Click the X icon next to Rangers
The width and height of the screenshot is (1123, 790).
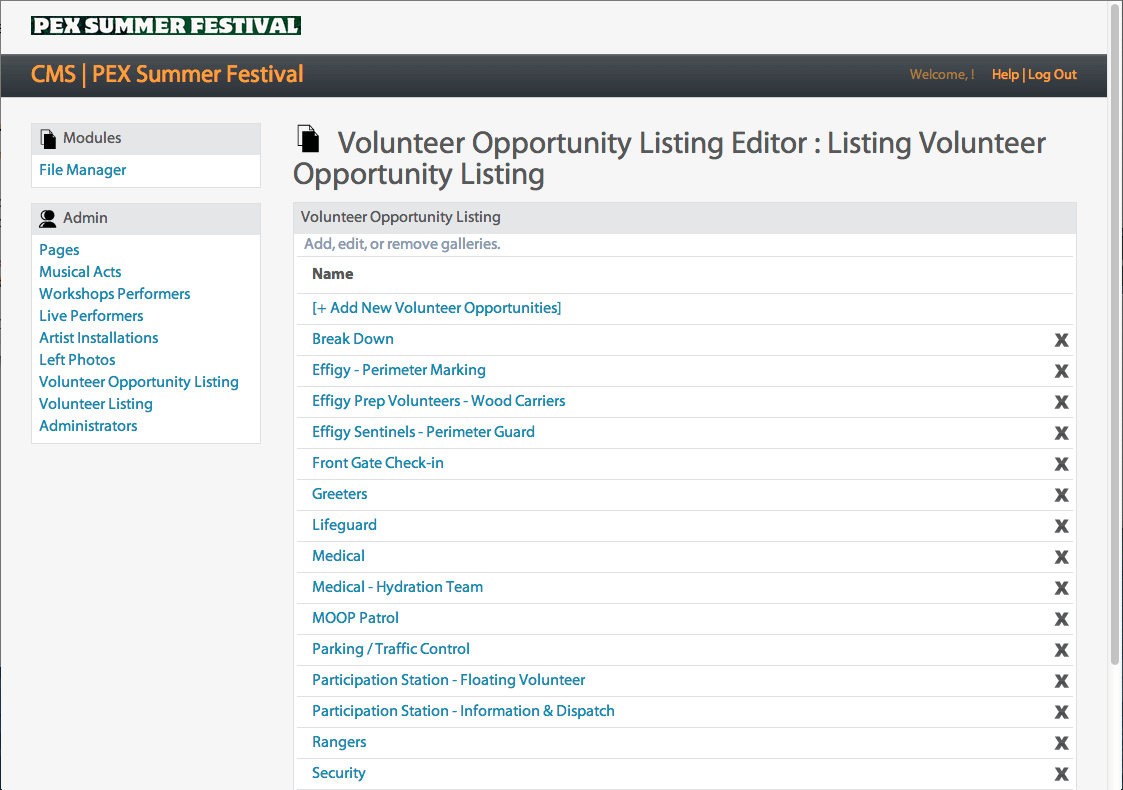pyautogui.click(x=1061, y=743)
